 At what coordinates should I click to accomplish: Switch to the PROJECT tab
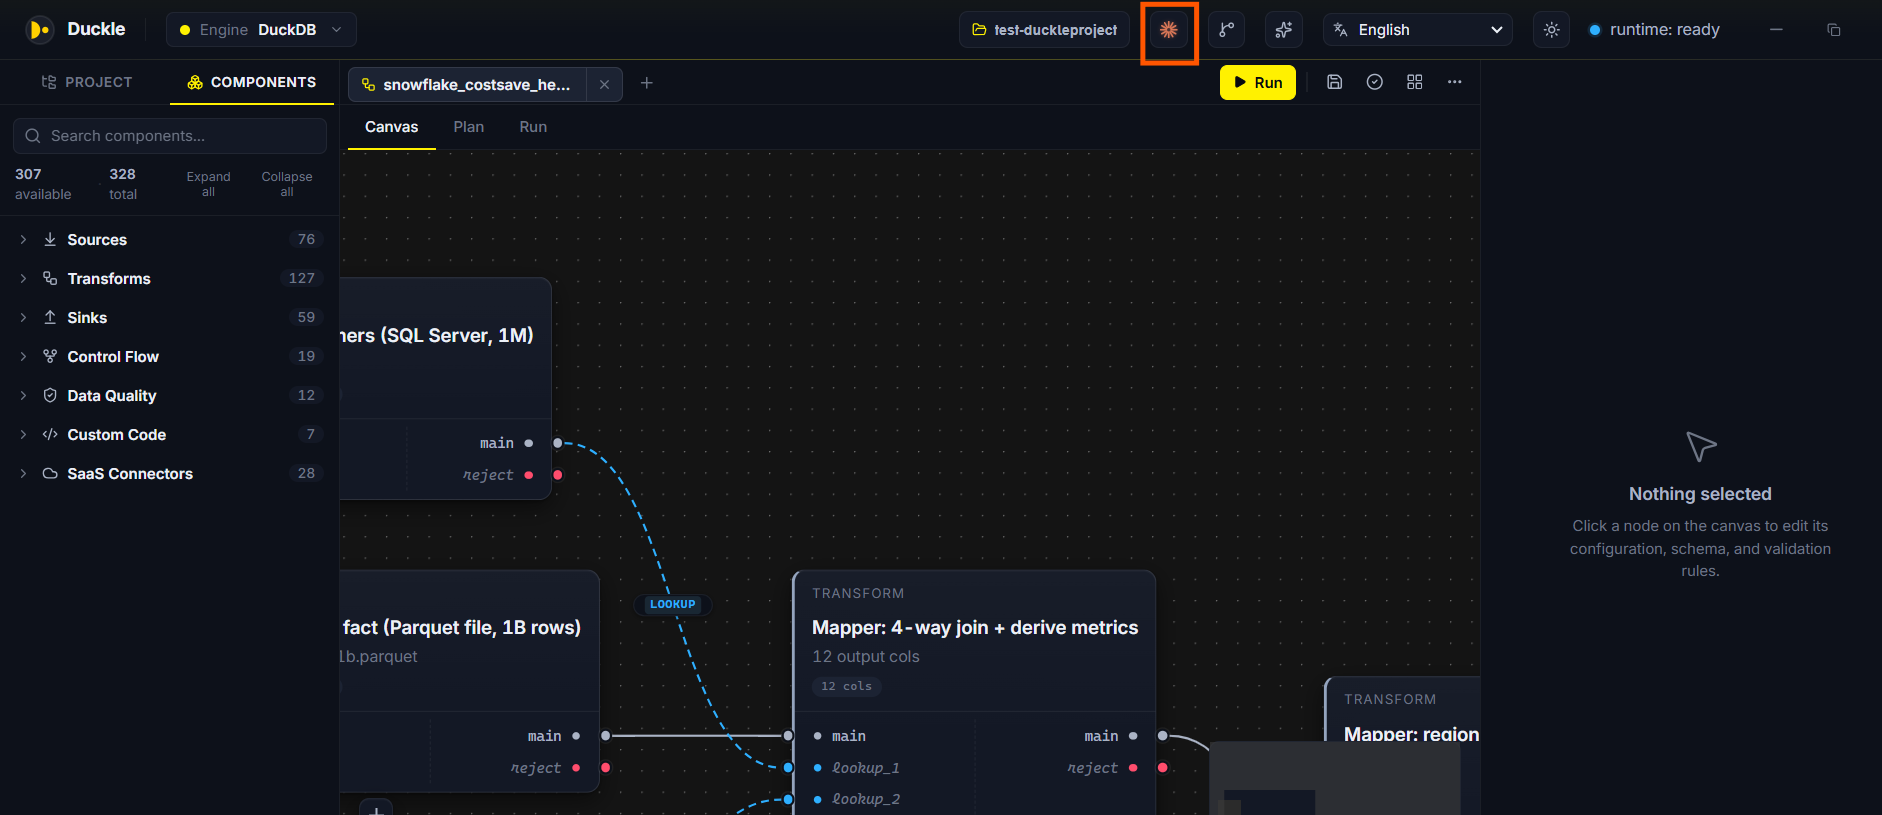click(x=86, y=82)
